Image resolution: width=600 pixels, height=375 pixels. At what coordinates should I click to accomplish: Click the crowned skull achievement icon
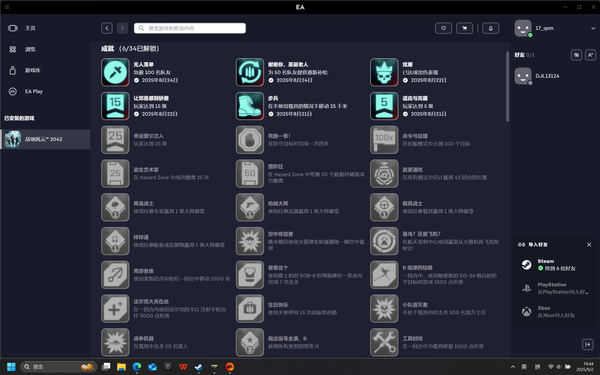click(384, 72)
